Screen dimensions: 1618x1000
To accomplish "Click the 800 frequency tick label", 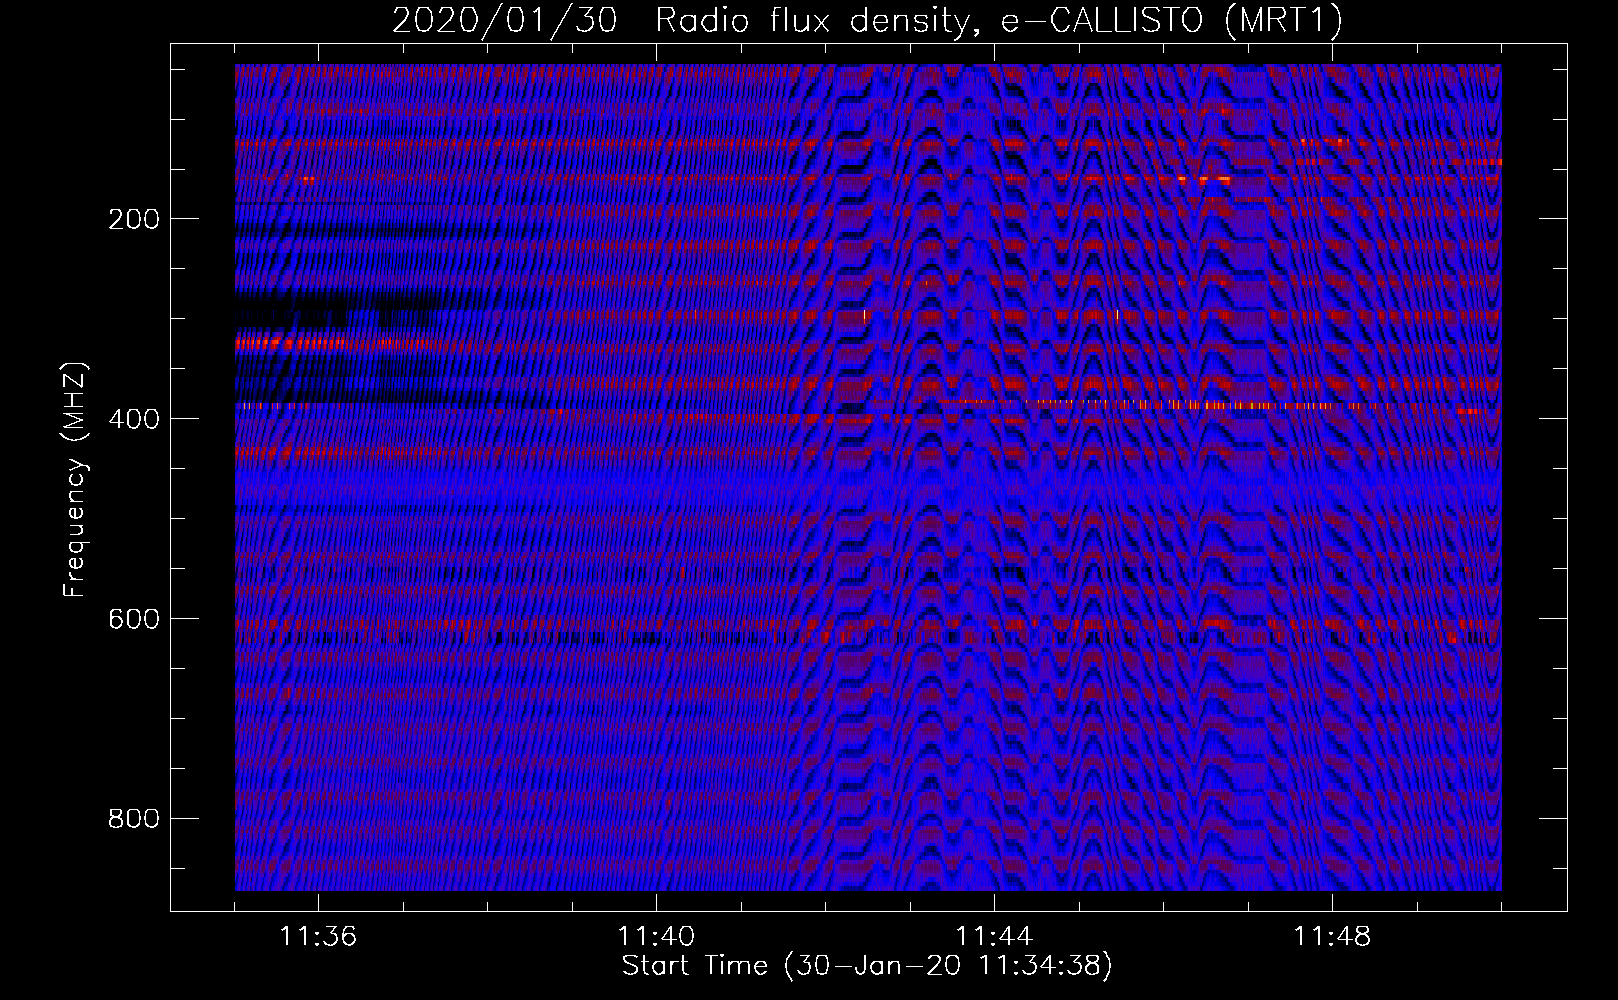I will coord(133,819).
